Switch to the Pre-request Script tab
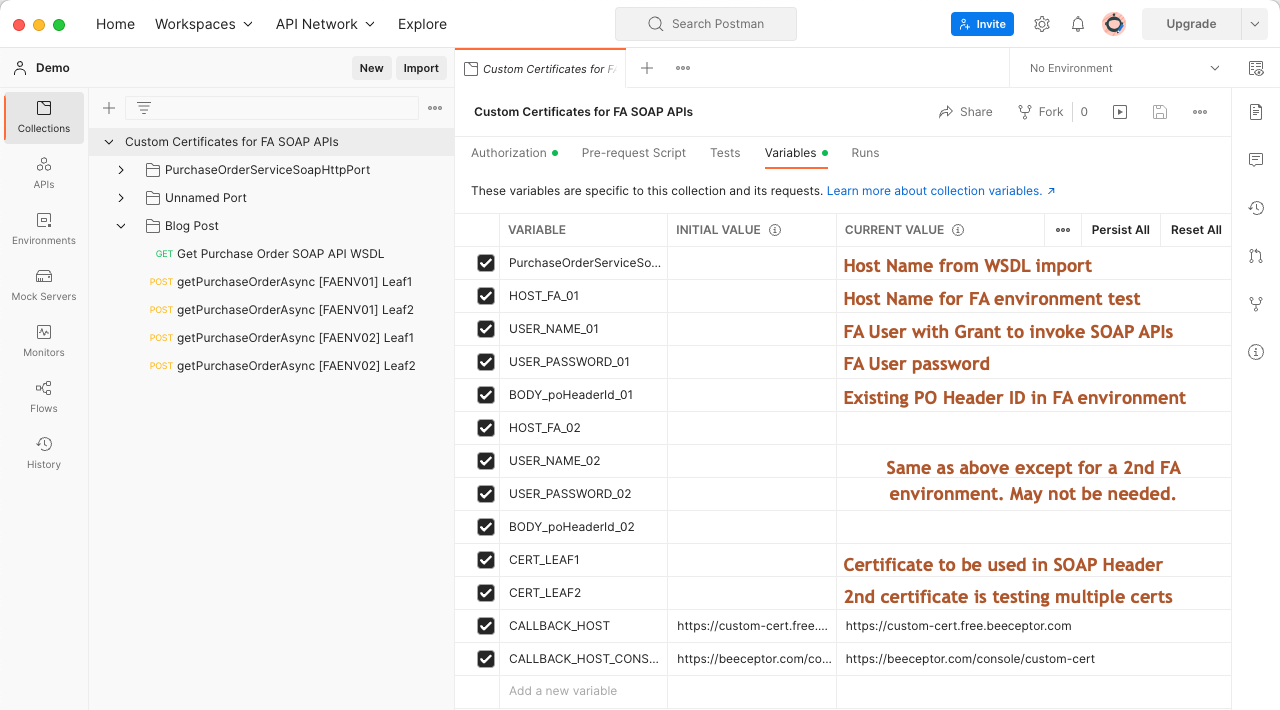 633,153
